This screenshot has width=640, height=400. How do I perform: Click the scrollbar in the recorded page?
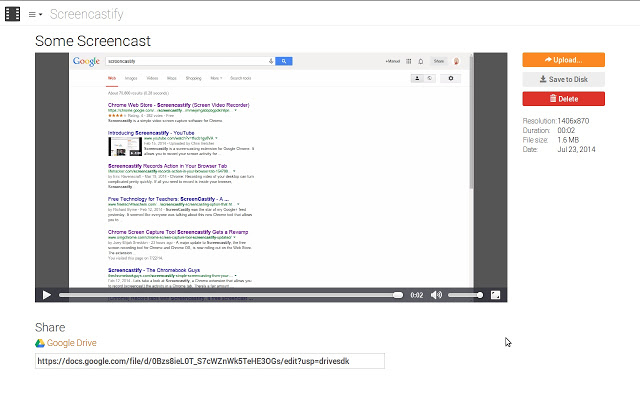click(471, 122)
